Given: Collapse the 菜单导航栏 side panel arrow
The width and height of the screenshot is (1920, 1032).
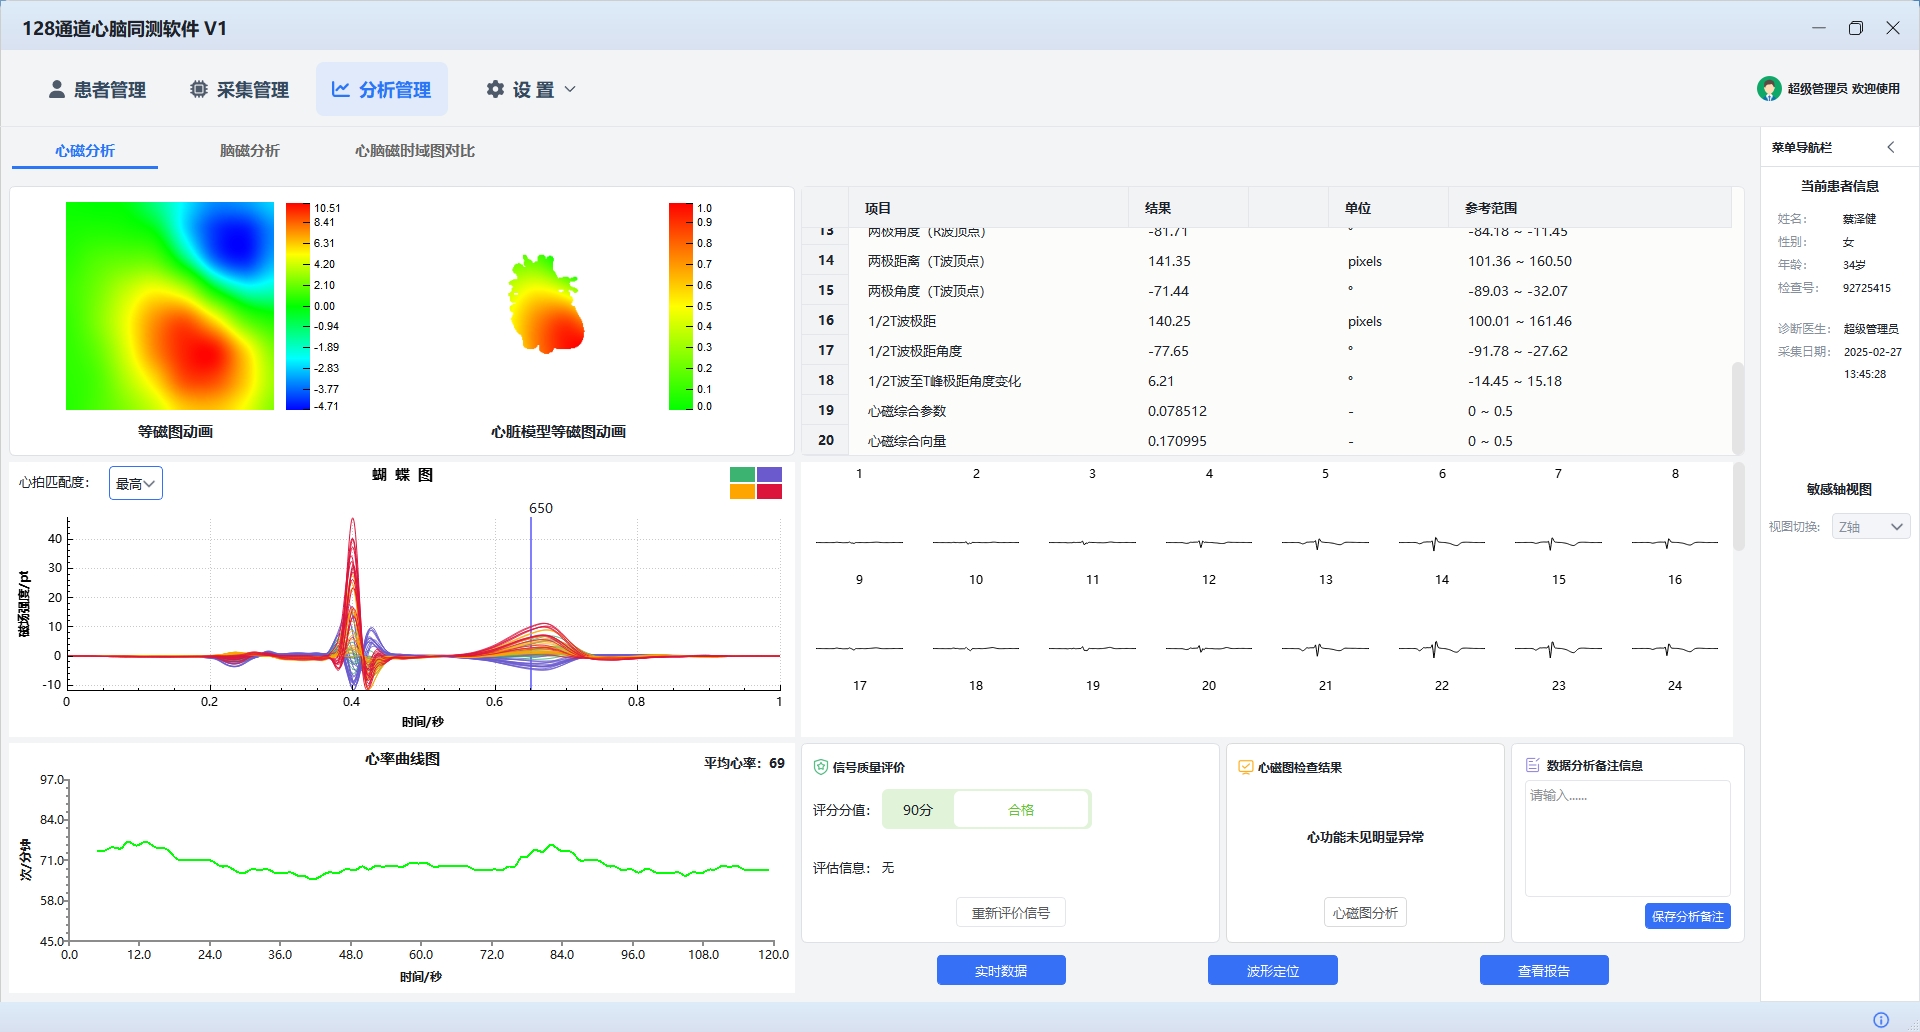Looking at the screenshot, I should pos(1891,147).
